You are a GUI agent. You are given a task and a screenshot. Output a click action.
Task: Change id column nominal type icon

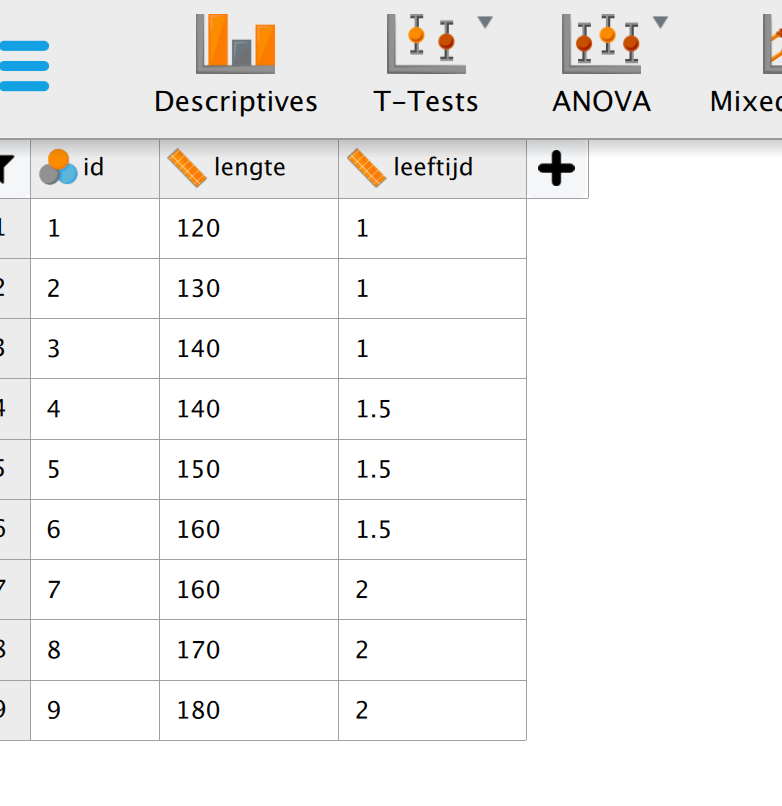coord(58,167)
